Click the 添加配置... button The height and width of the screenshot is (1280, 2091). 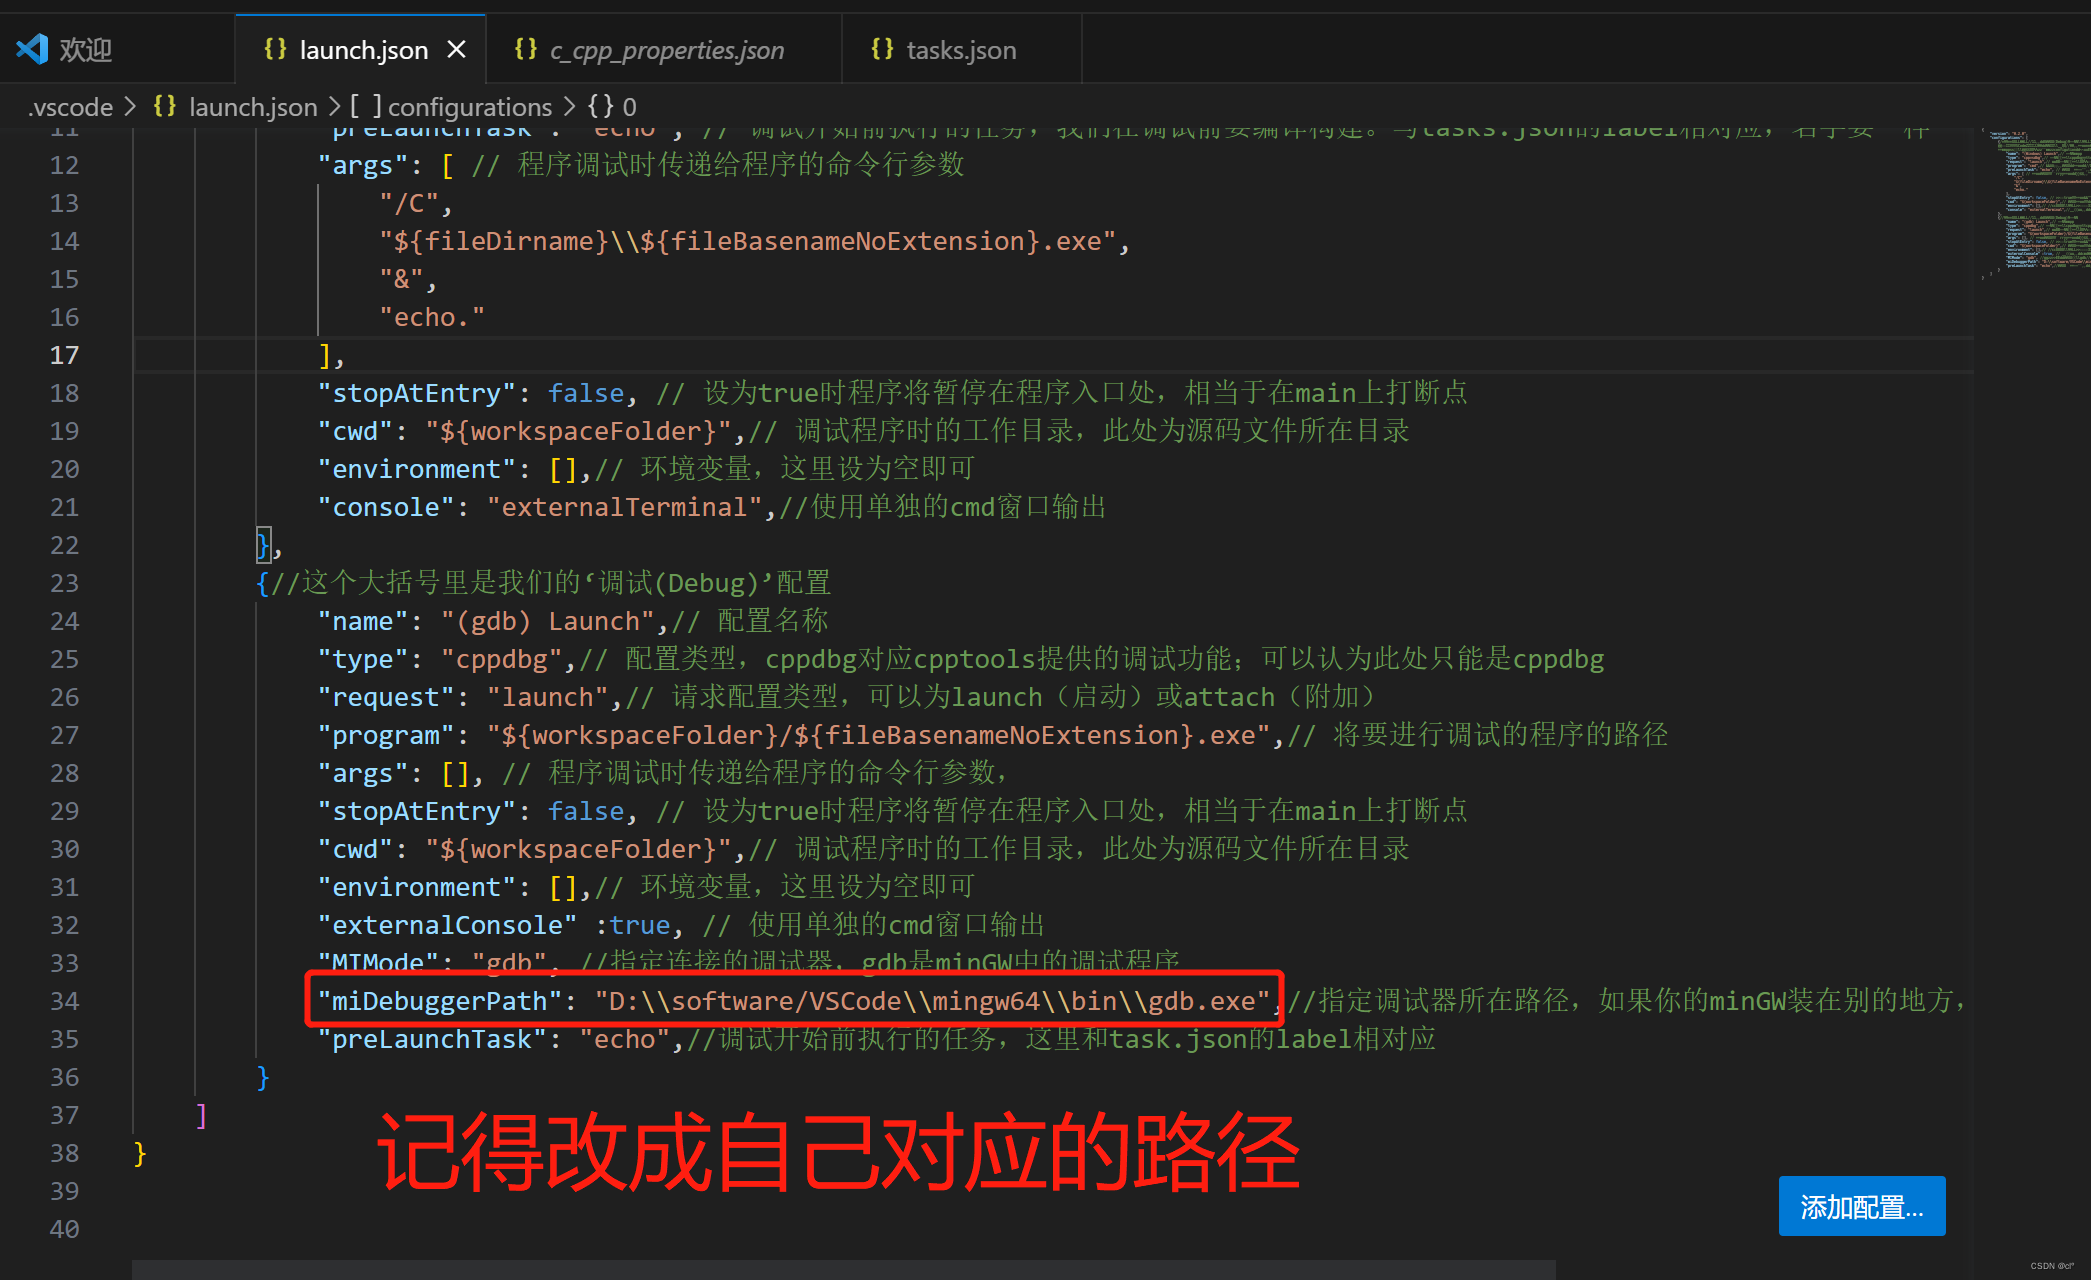click(1861, 1206)
